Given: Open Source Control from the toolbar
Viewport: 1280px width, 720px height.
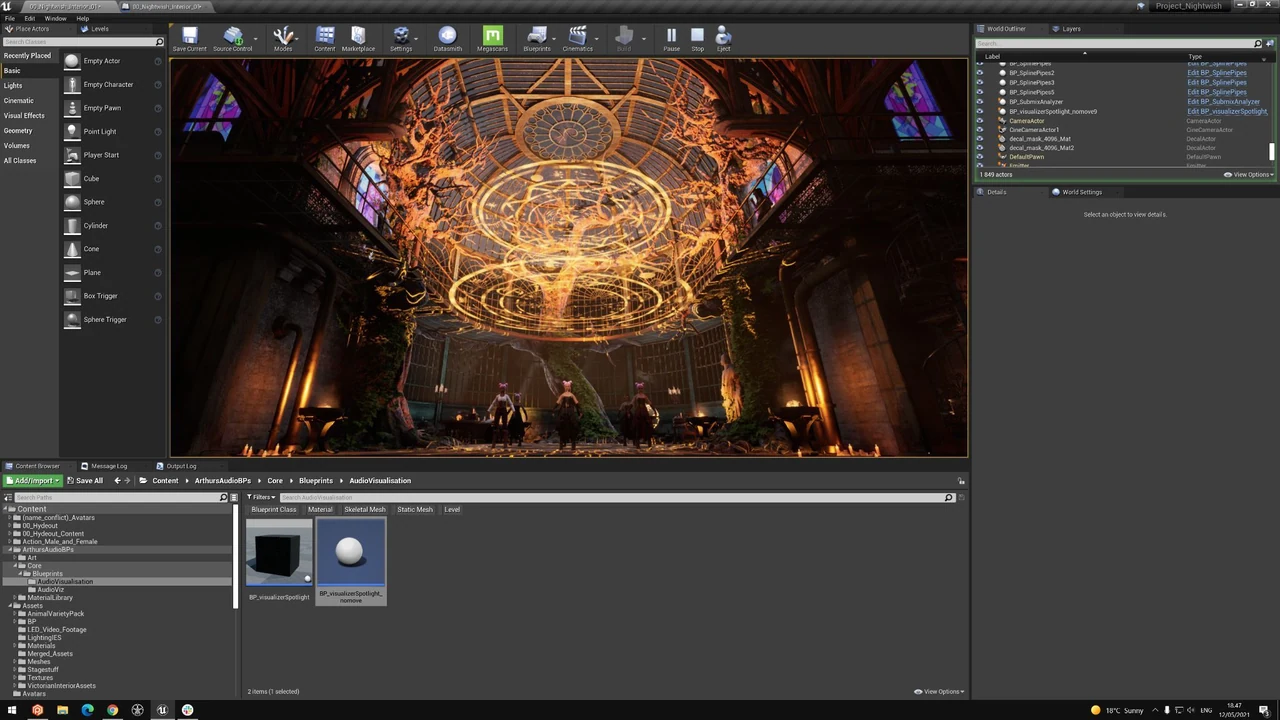Looking at the screenshot, I should pyautogui.click(x=232, y=40).
